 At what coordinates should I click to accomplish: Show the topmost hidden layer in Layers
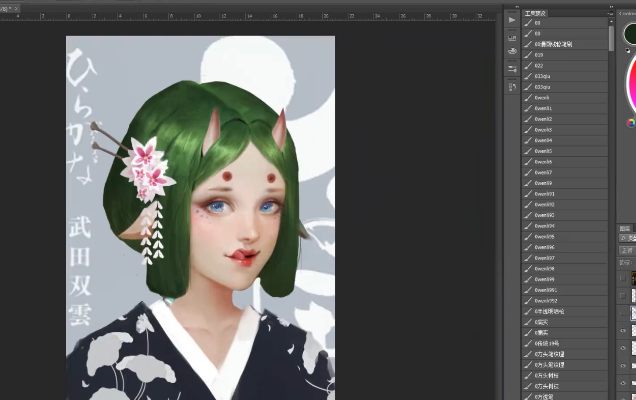625,276
